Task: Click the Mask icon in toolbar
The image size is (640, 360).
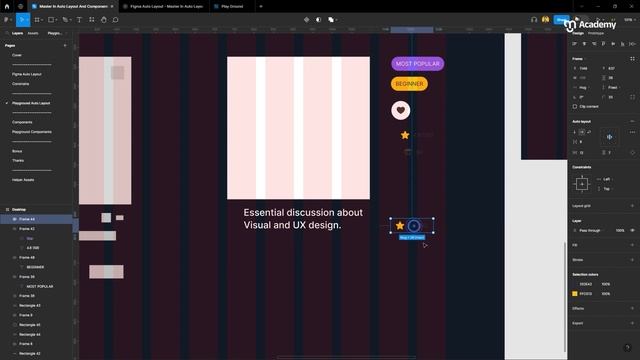Action: [318, 20]
